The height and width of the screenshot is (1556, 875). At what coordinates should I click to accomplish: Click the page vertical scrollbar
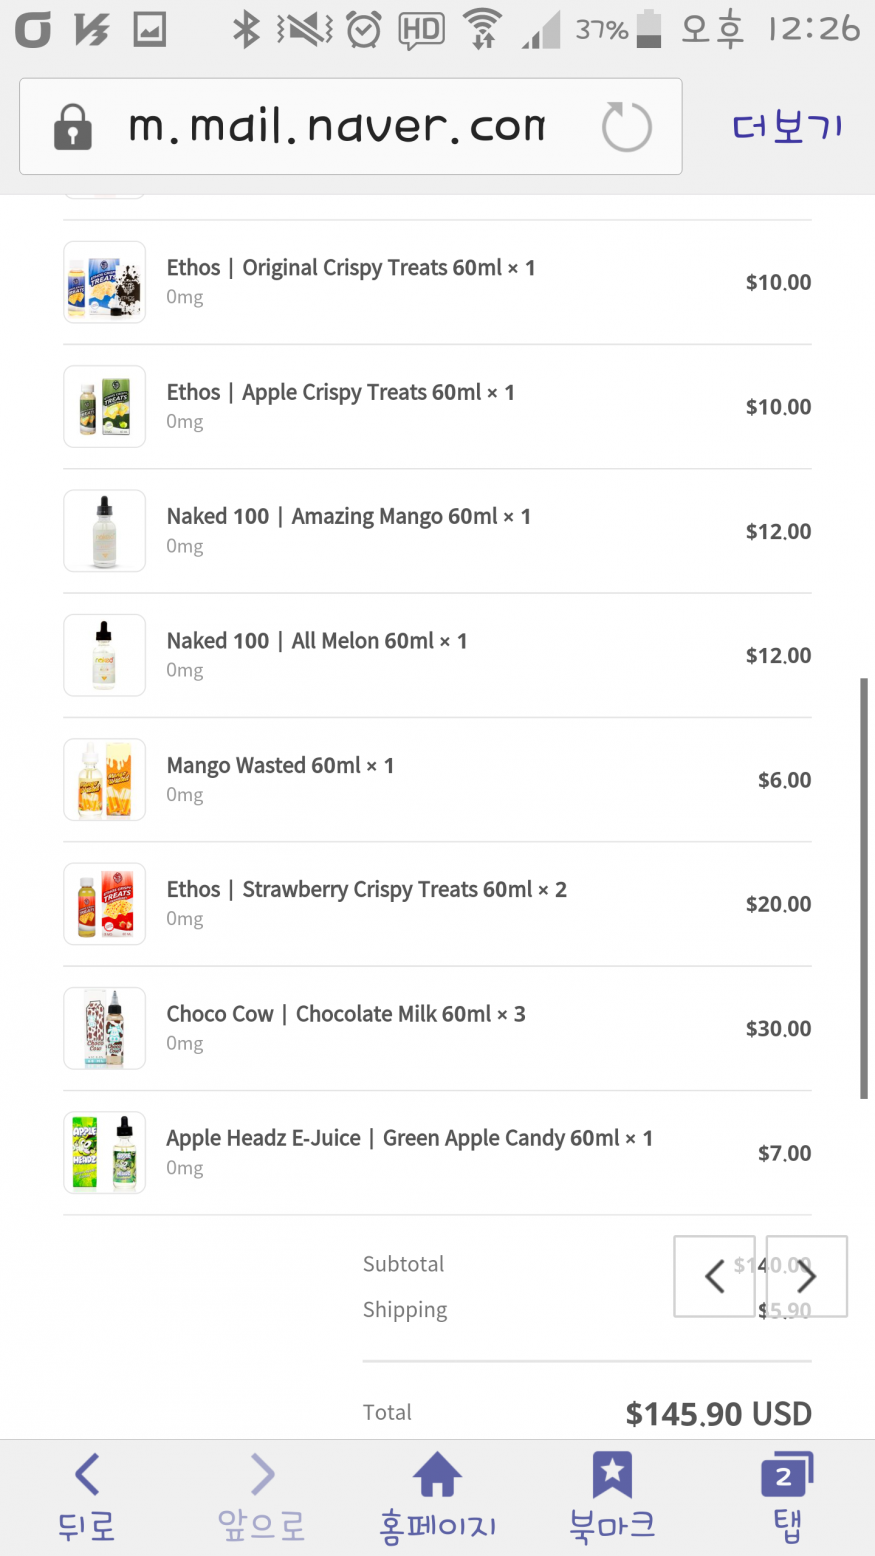864,888
